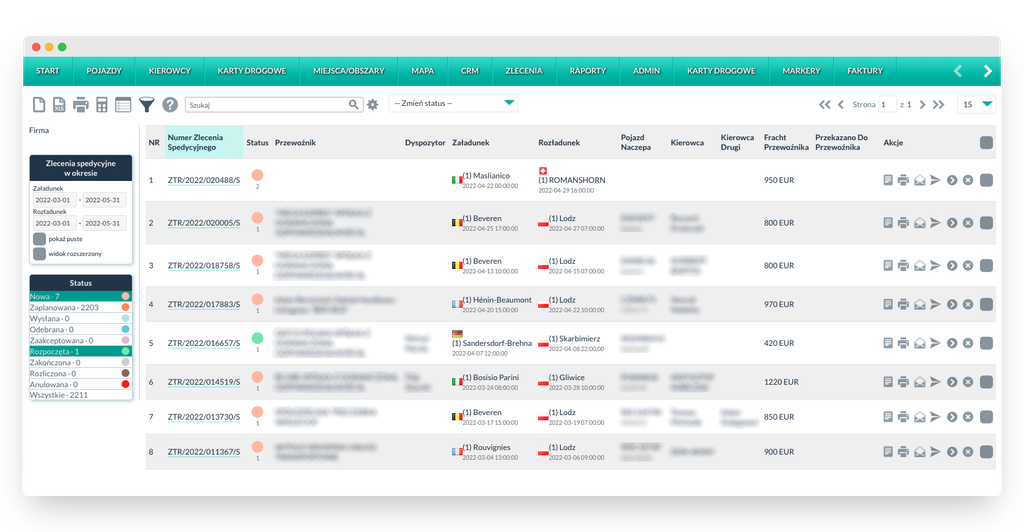Create a new order with blank document icon
Image resolution: width=1024 pixels, height=532 pixels.
point(39,104)
